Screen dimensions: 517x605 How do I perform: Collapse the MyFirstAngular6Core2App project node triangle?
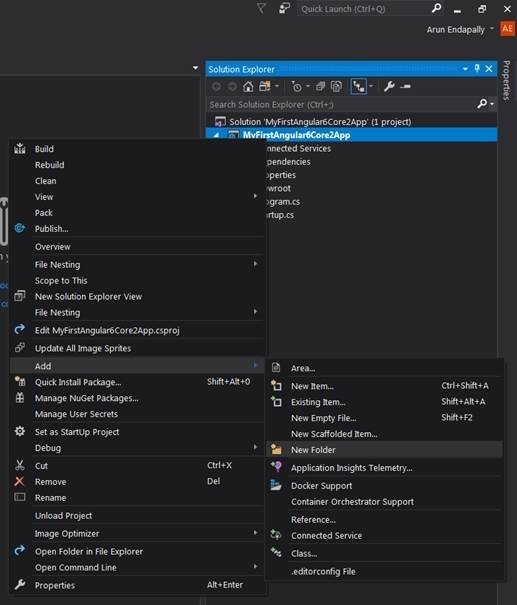[216, 135]
